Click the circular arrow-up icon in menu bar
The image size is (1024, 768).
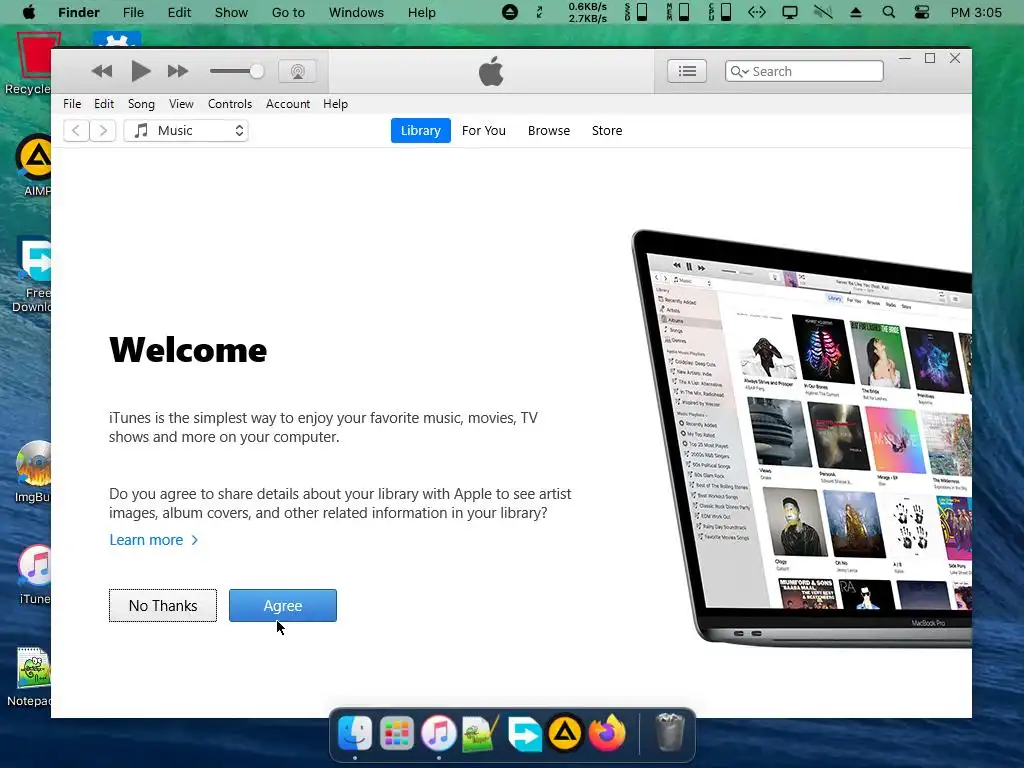pos(510,12)
